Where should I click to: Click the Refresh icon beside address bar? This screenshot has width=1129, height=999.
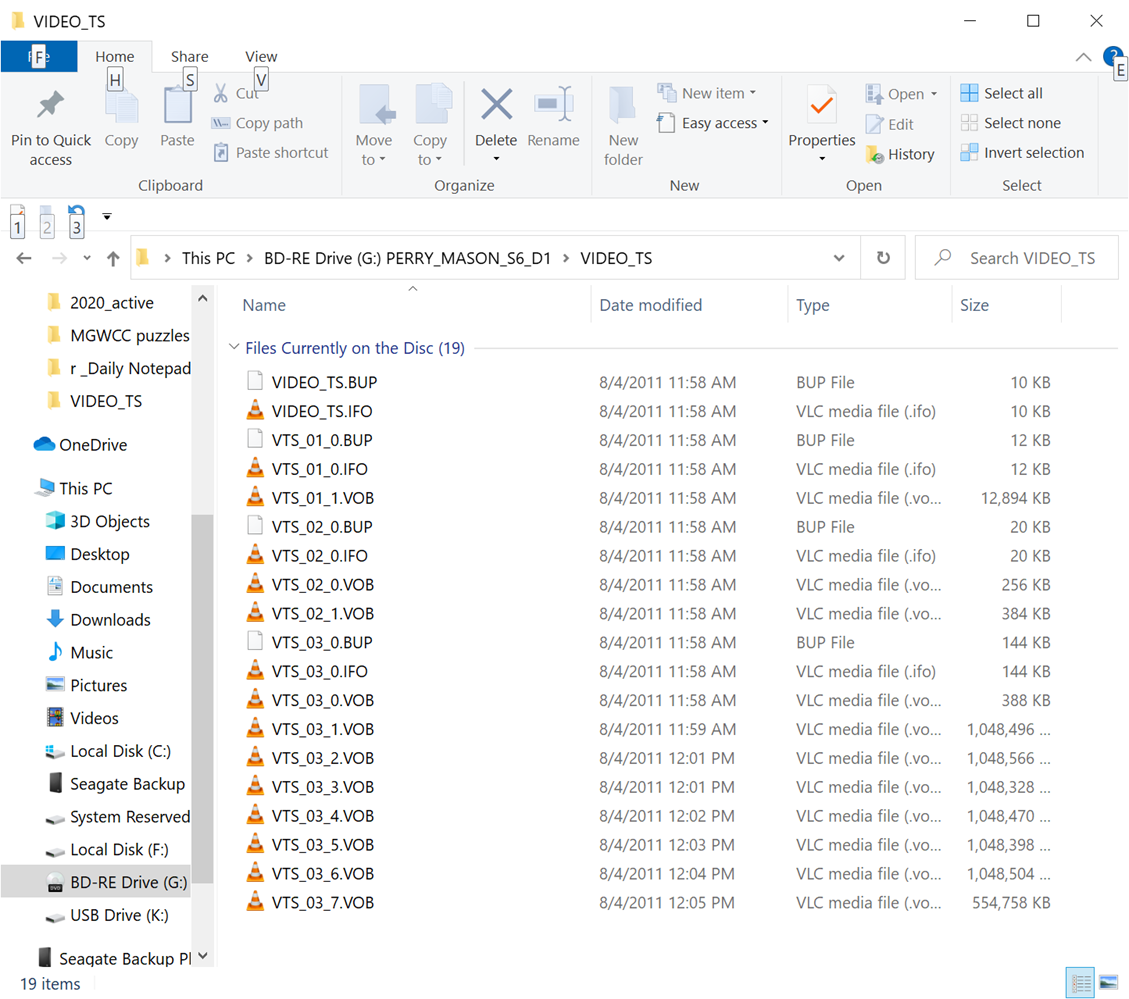(x=883, y=257)
